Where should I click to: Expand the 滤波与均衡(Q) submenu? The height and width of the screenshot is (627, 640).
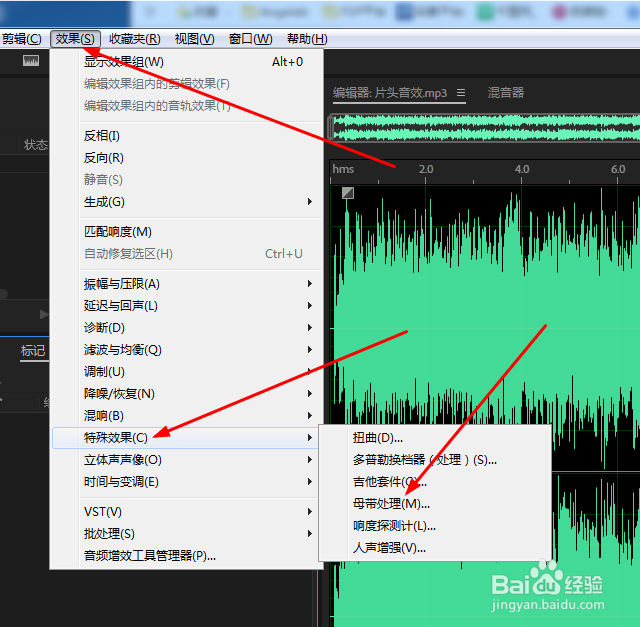tap(187, 350)
